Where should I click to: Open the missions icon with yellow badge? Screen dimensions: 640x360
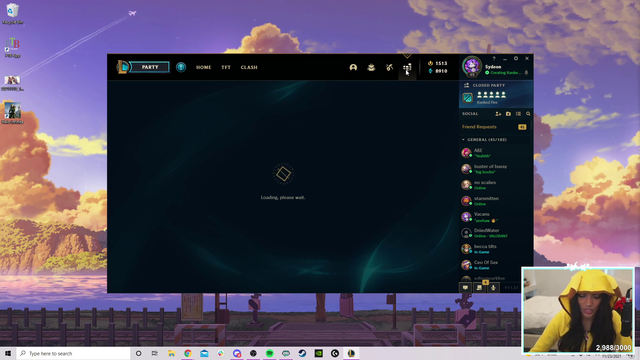tap(480, 287)
